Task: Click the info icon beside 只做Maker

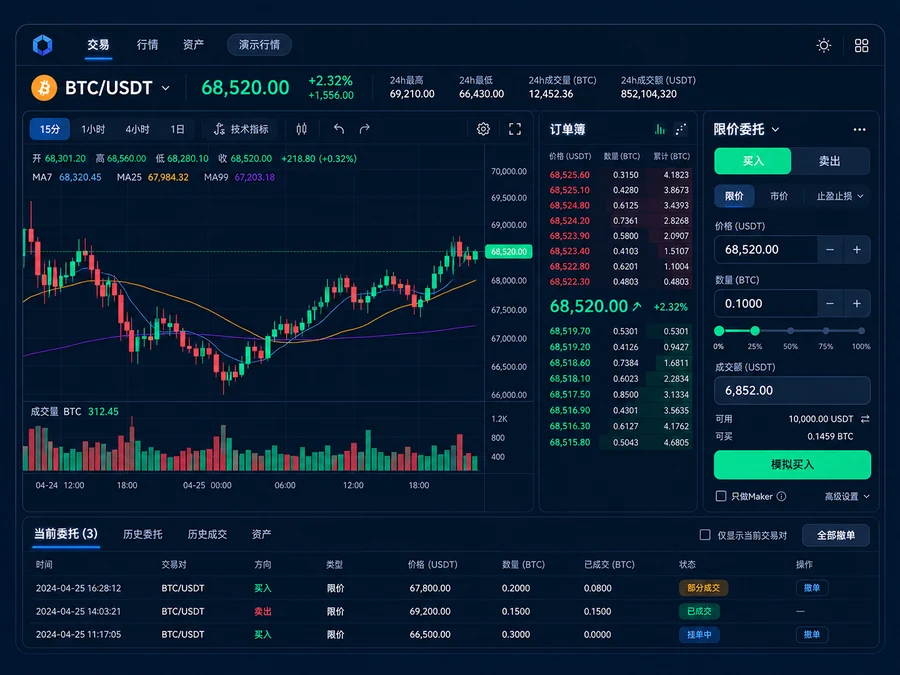Action: [x=781, y=496]
